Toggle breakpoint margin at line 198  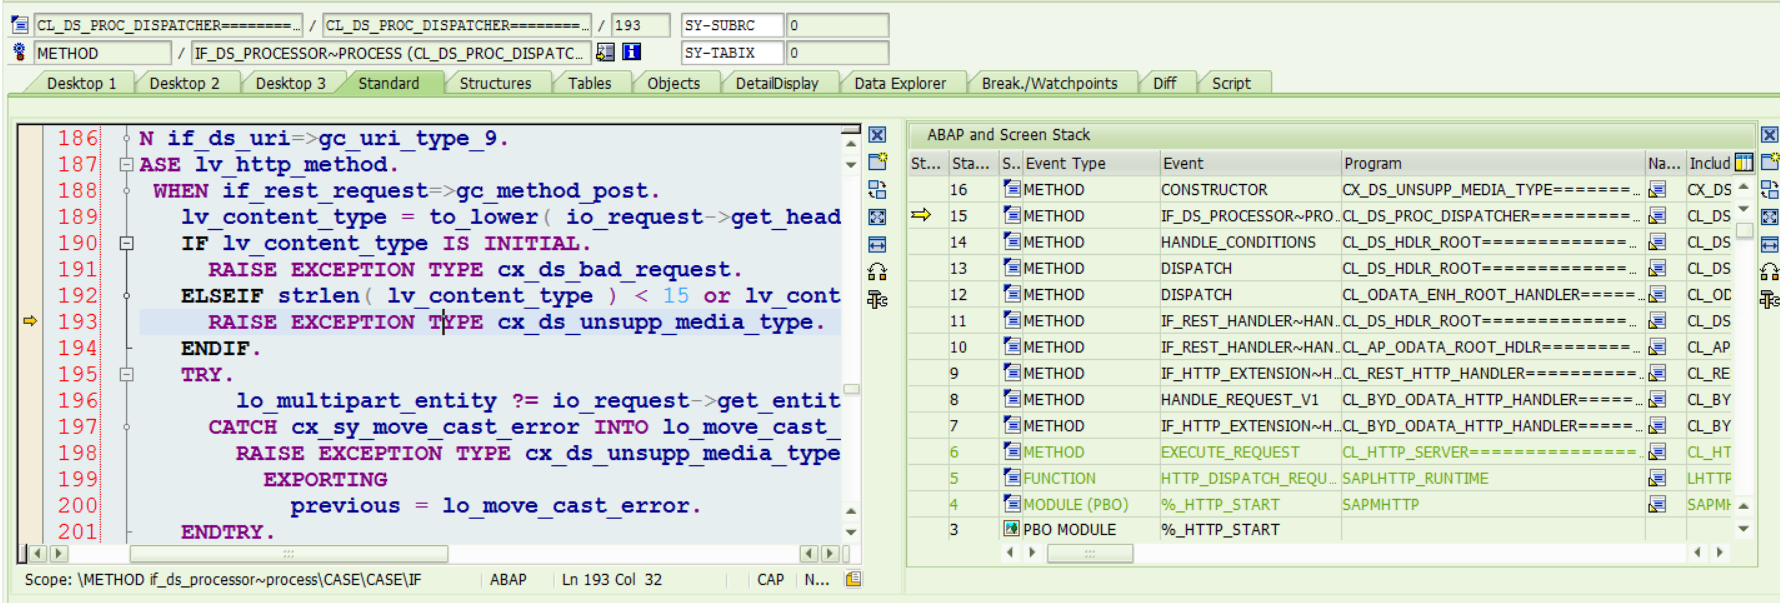[x=30, y=453]
